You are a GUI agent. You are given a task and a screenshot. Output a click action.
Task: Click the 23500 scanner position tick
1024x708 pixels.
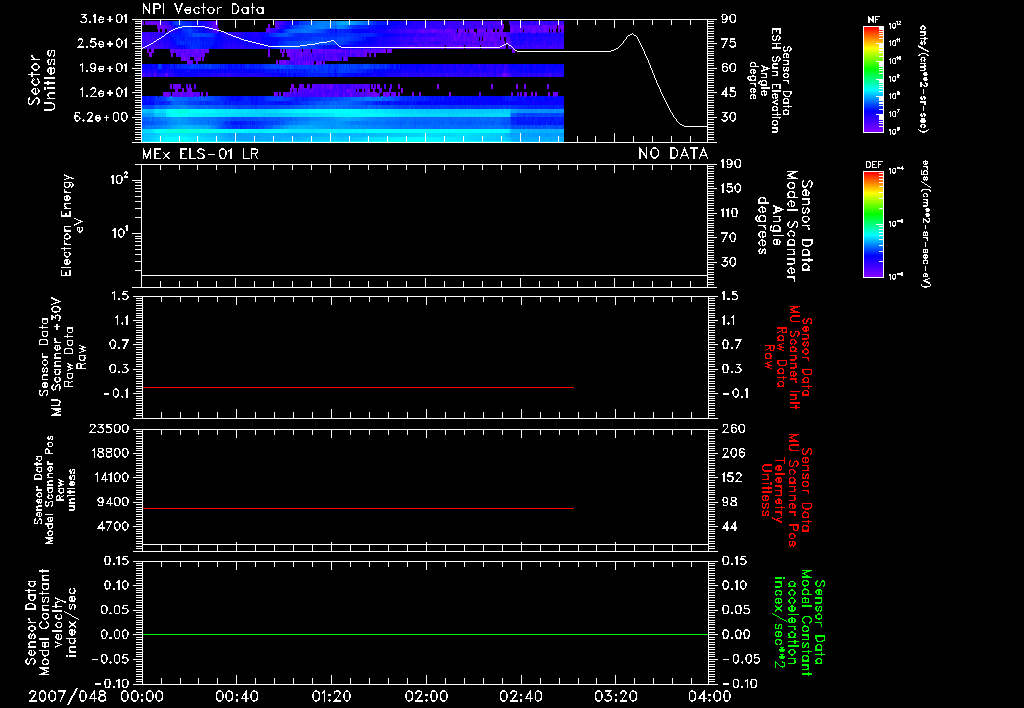(x=108, y=428)
